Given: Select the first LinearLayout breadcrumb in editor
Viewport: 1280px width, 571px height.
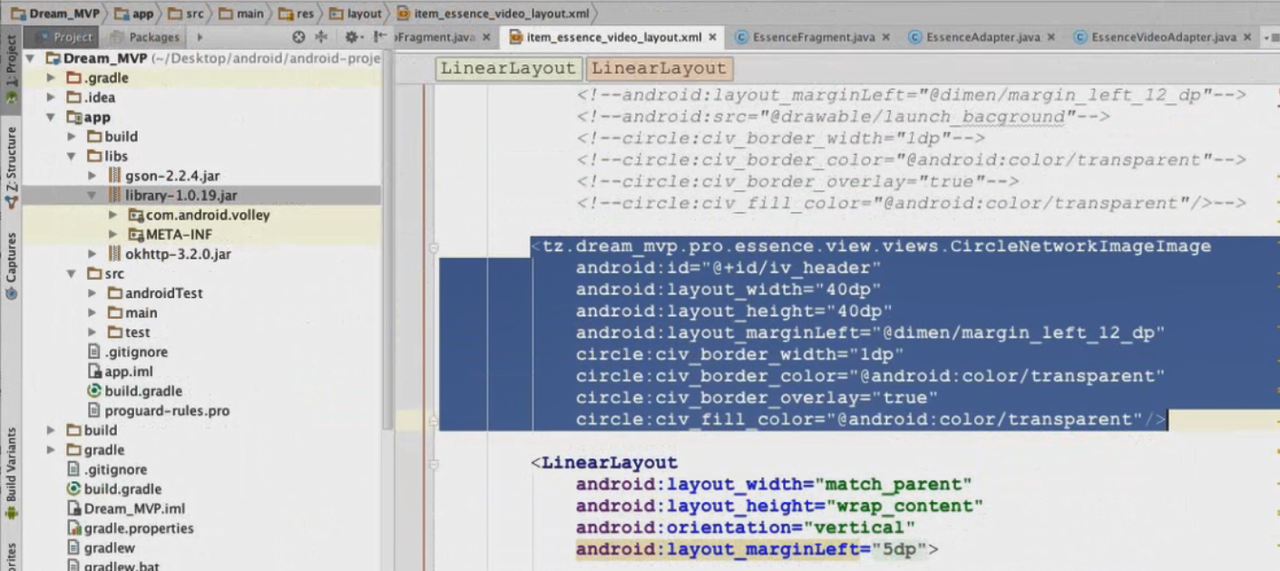Looking at the screenshot, I should pyautogui.click(x=508, y=69).
